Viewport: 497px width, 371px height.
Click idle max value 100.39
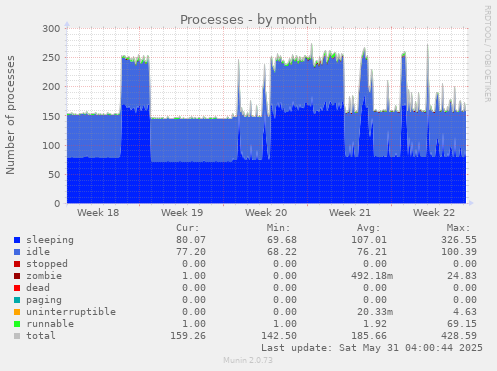tap(459, 252)
